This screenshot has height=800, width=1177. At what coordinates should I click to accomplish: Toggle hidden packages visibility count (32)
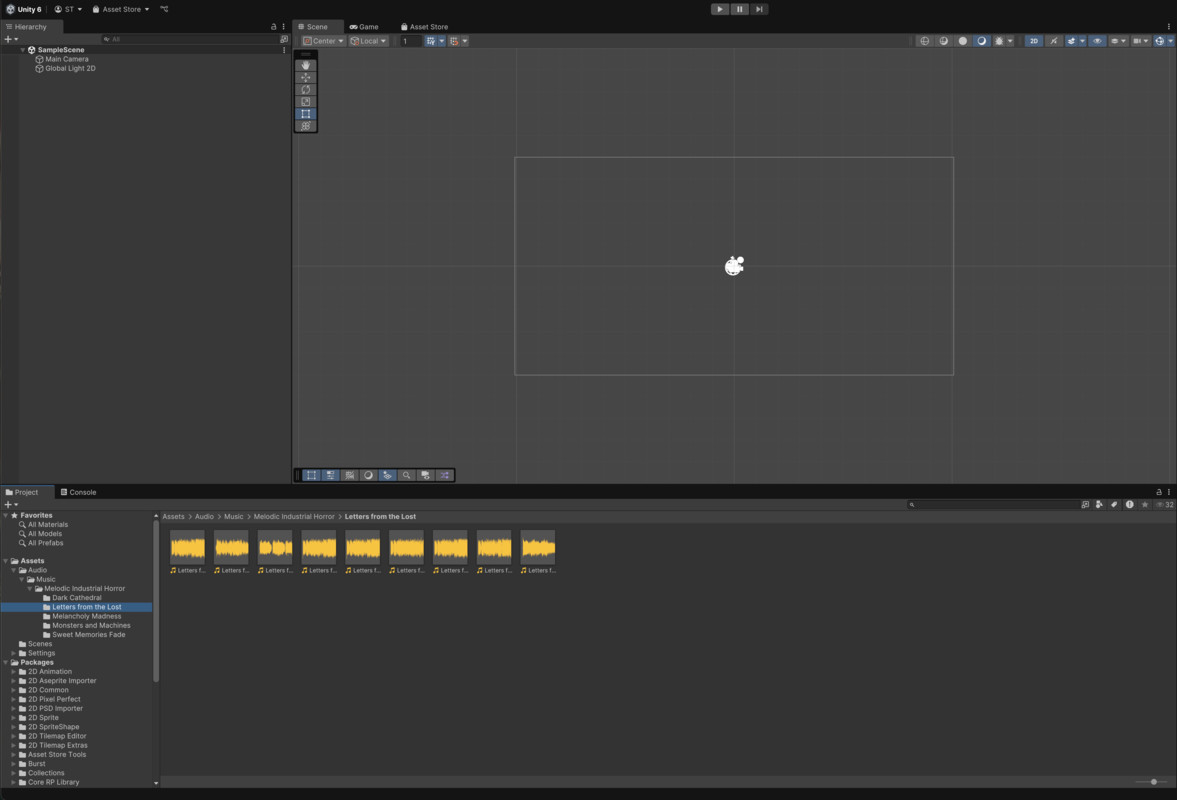[1165, 504]
